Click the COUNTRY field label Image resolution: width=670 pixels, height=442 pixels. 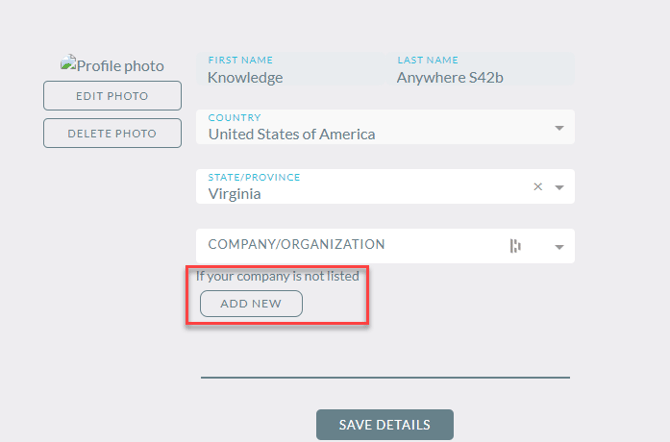(234, 118)
